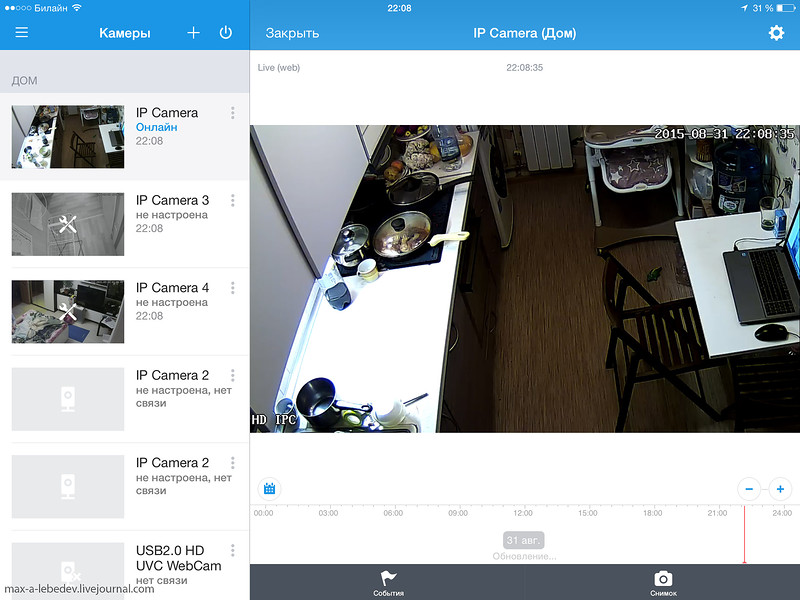The height and width of the screenshot is (600, 800).
Task: Click the IP Camera 3 name
Action: [x=172, y=200]
